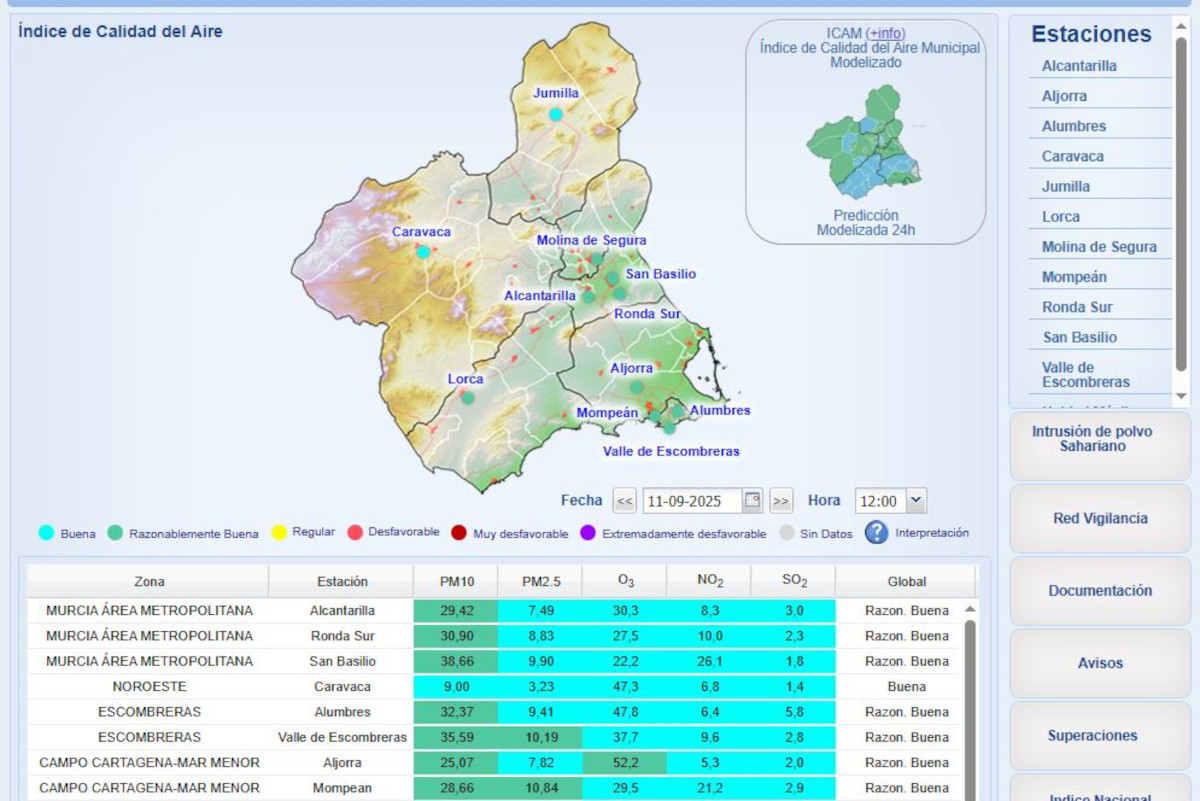Select Molina de Segura in Estaciones list
This screenshot has width=1200, height=801.
coord(1099,247)
